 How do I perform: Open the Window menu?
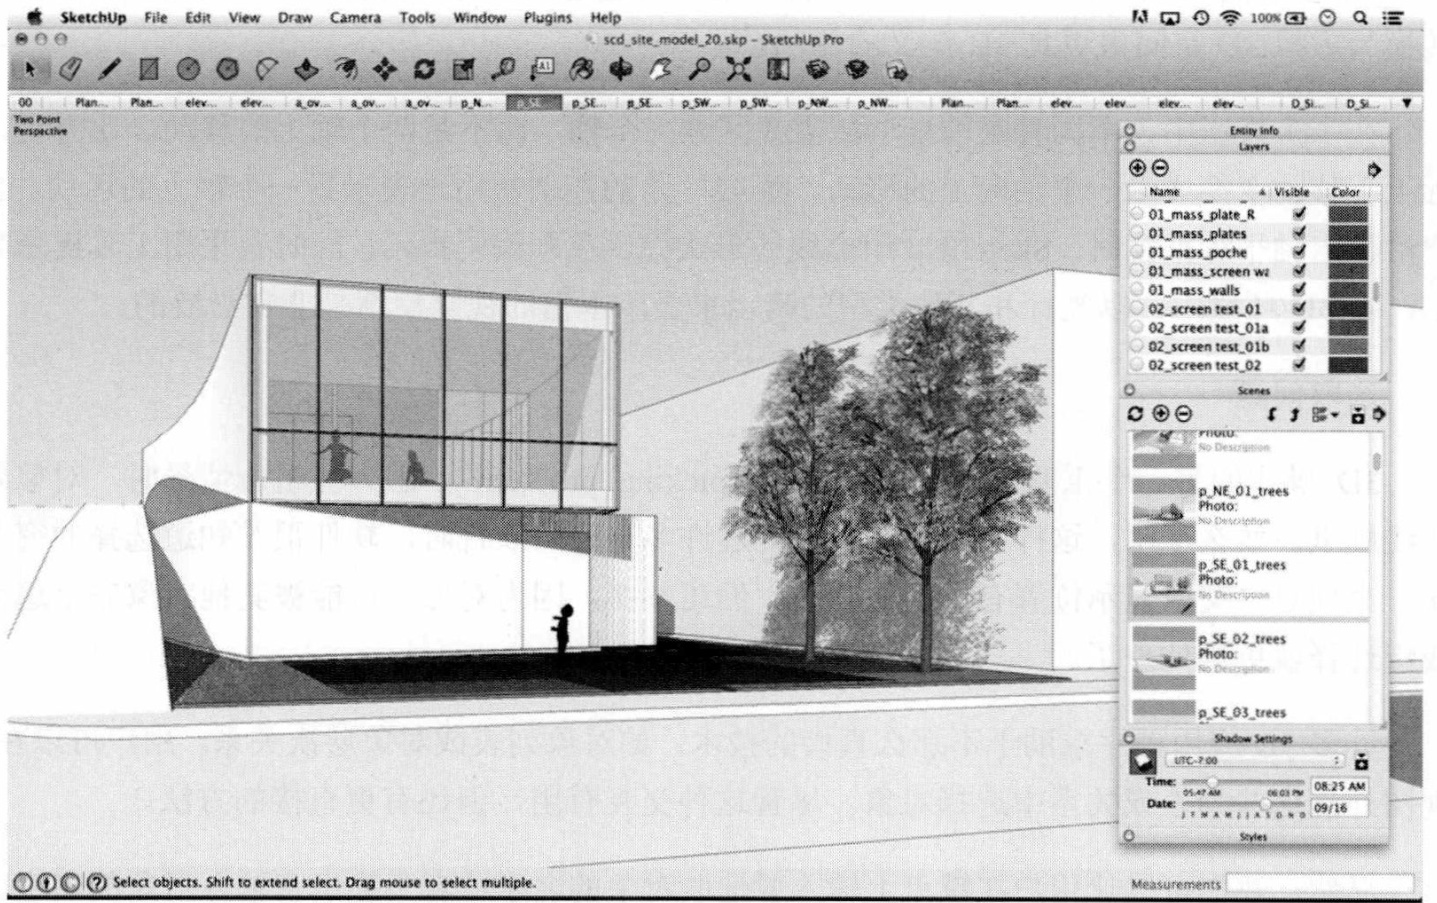pyautogui.click(x=480, y=17)
